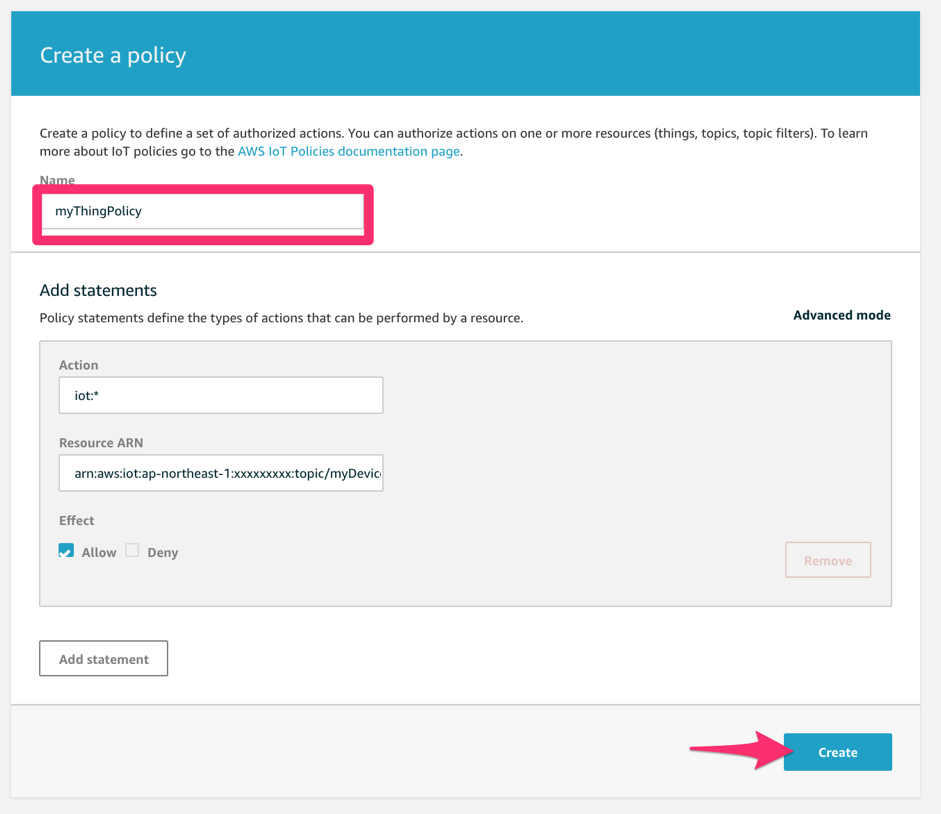
Task: Click the Effect label
Action: 76,521
